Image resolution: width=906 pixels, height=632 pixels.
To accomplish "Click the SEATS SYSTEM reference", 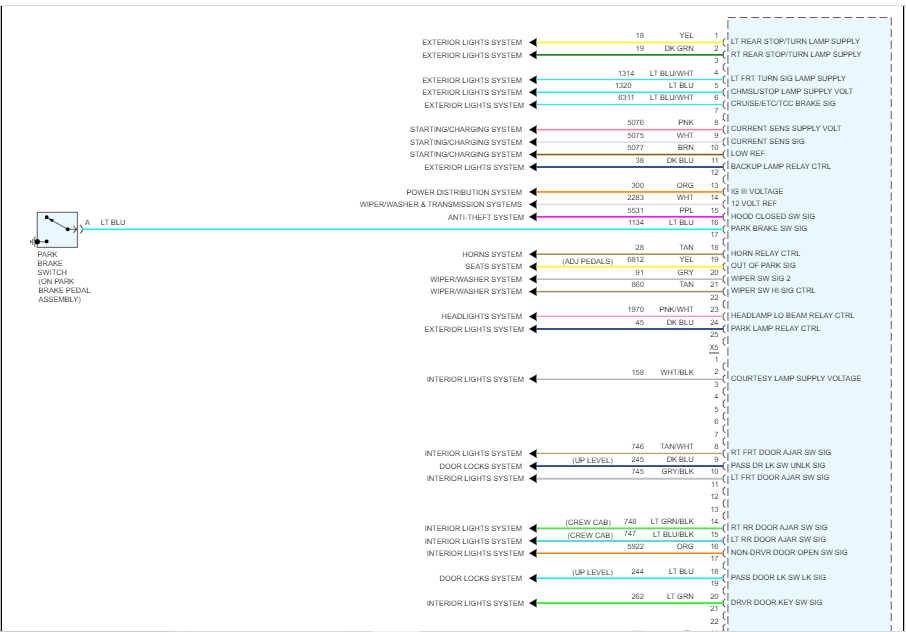I will (x=493, y=267).
